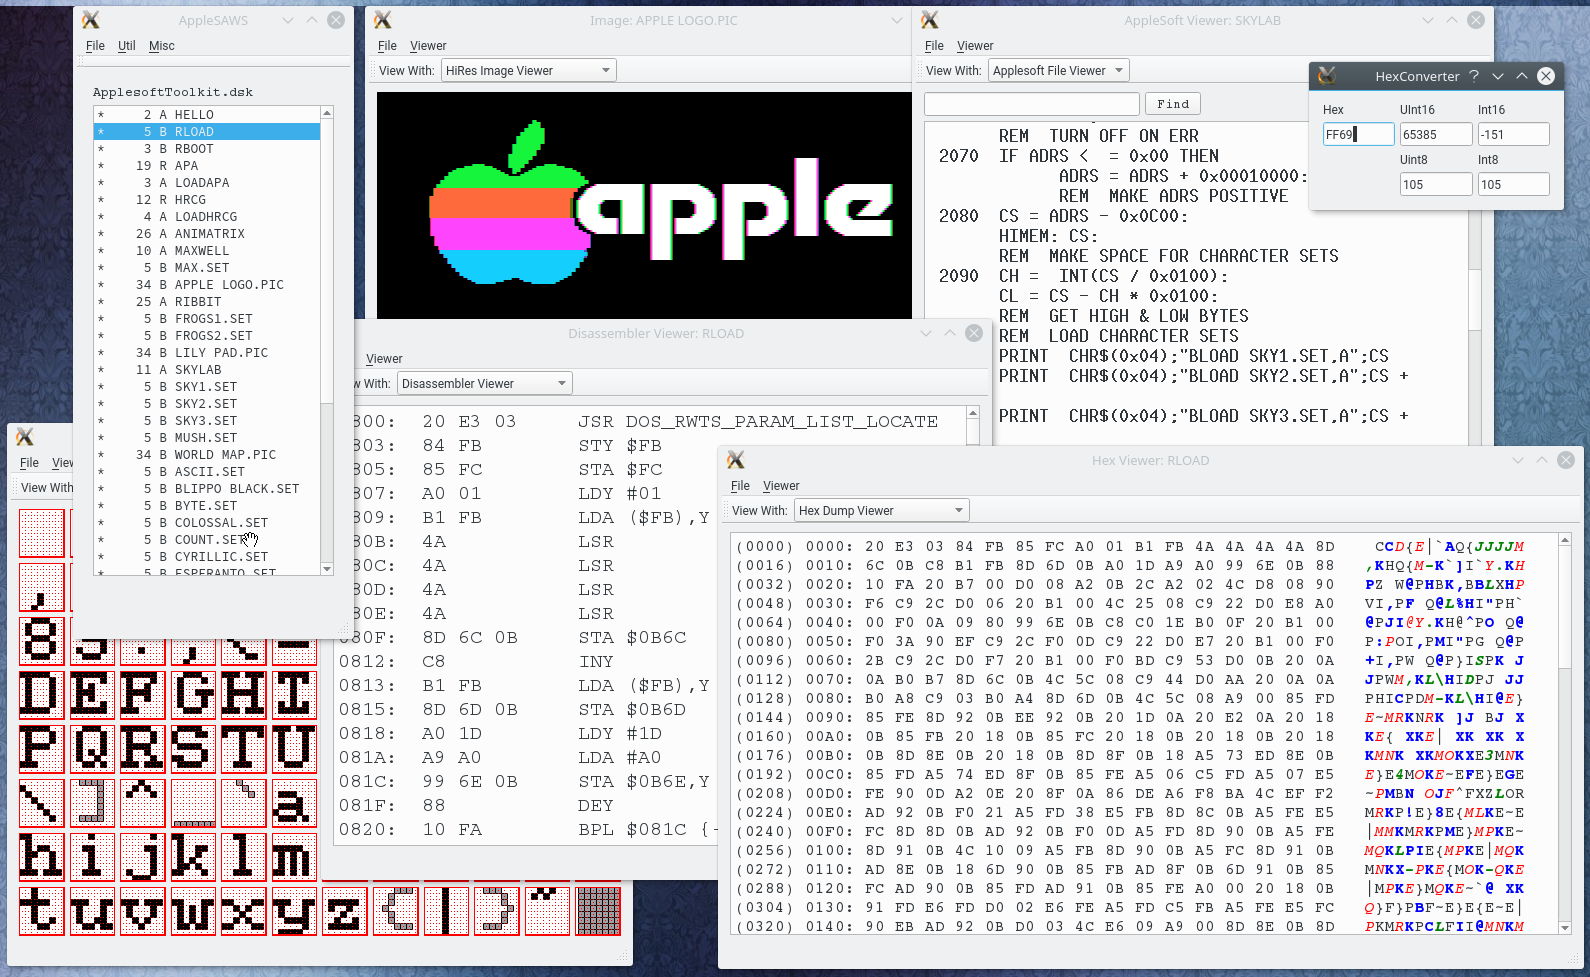Screen dimensions: 1590x977
Task: Open the Hex Dump Viewer dropdown
Action: (x=882, y=511)
